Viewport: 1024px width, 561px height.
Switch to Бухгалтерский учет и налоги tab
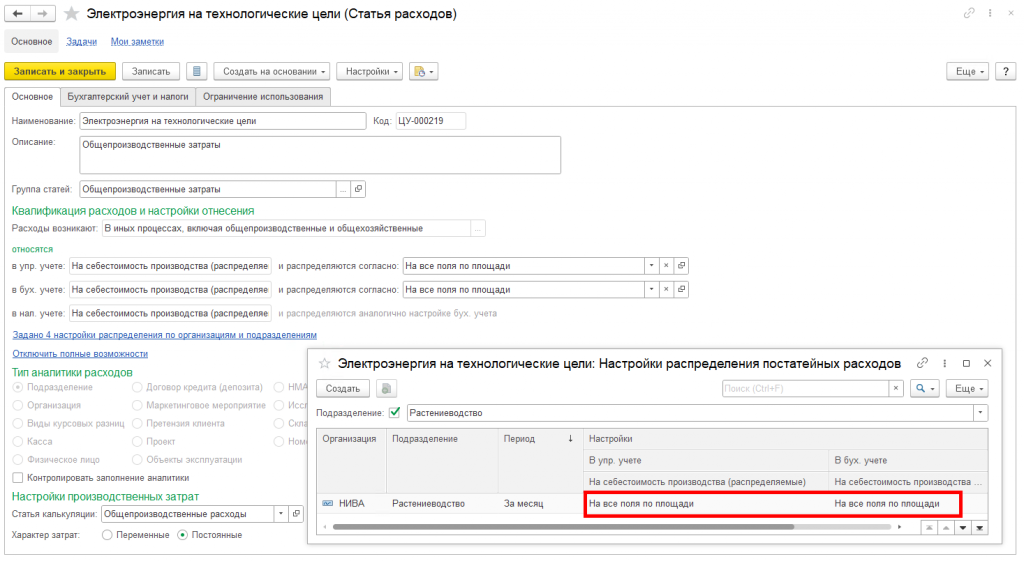click(128, 97)
